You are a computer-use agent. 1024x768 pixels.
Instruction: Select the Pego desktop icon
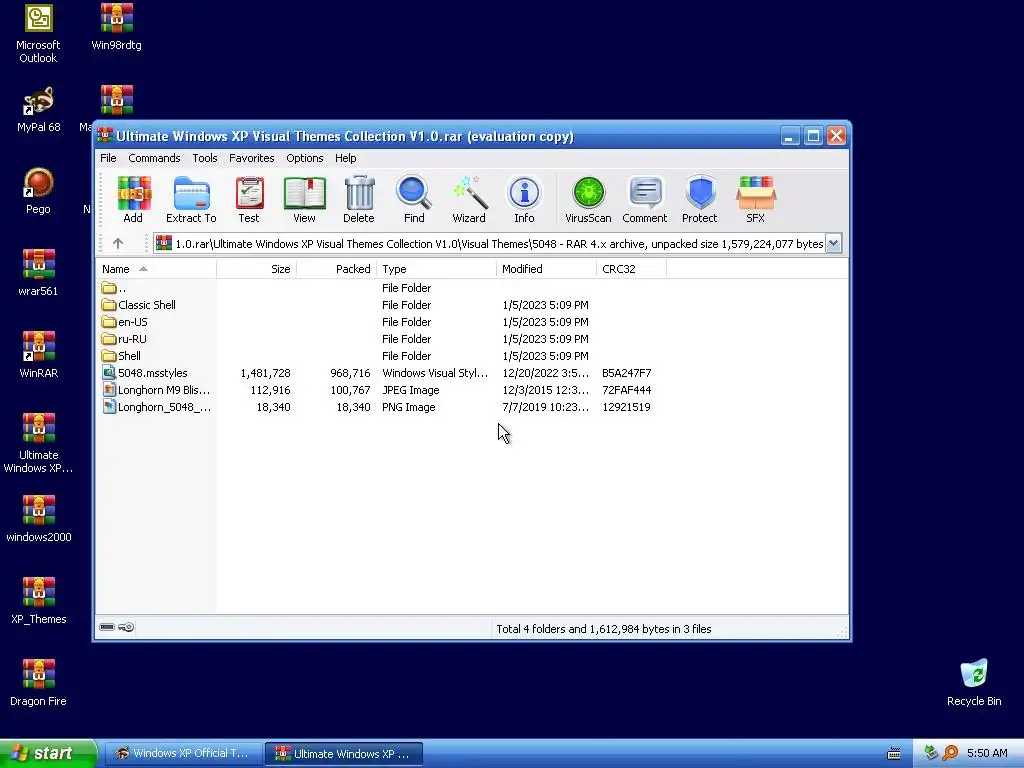(x=38, y=191)
